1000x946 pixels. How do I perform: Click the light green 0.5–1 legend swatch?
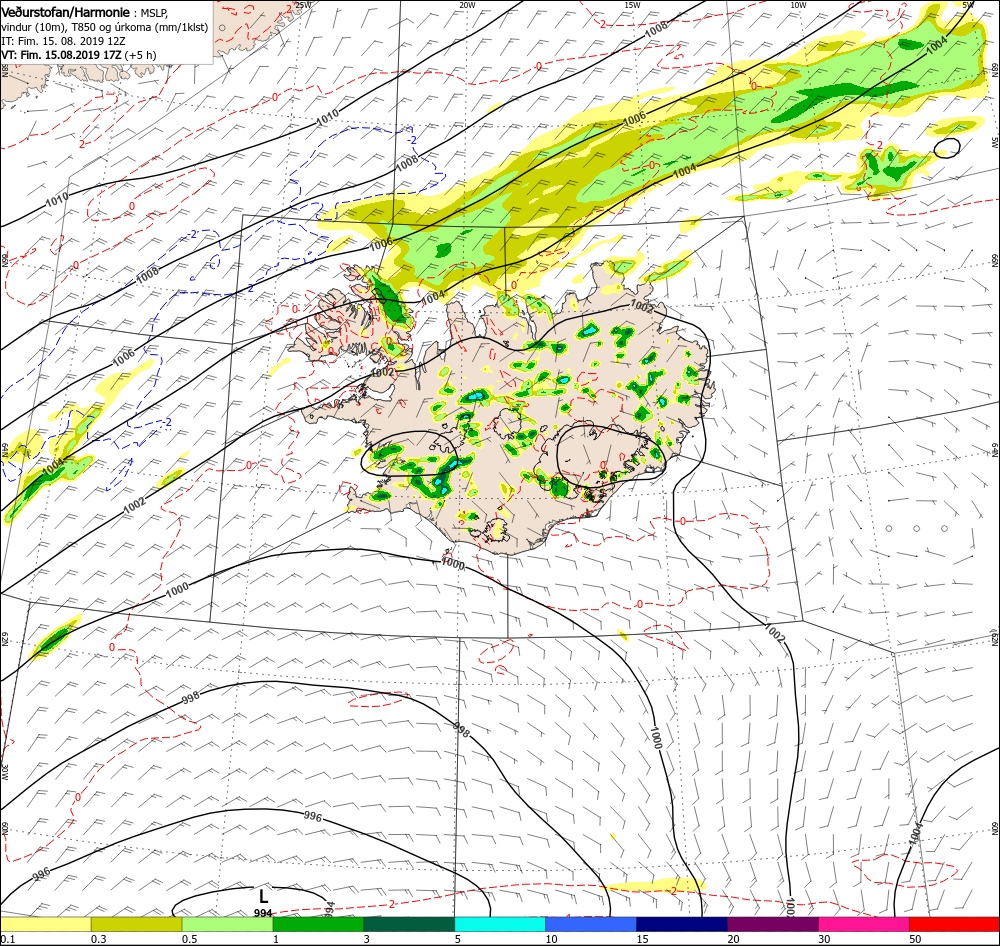[x=228, y=924]
